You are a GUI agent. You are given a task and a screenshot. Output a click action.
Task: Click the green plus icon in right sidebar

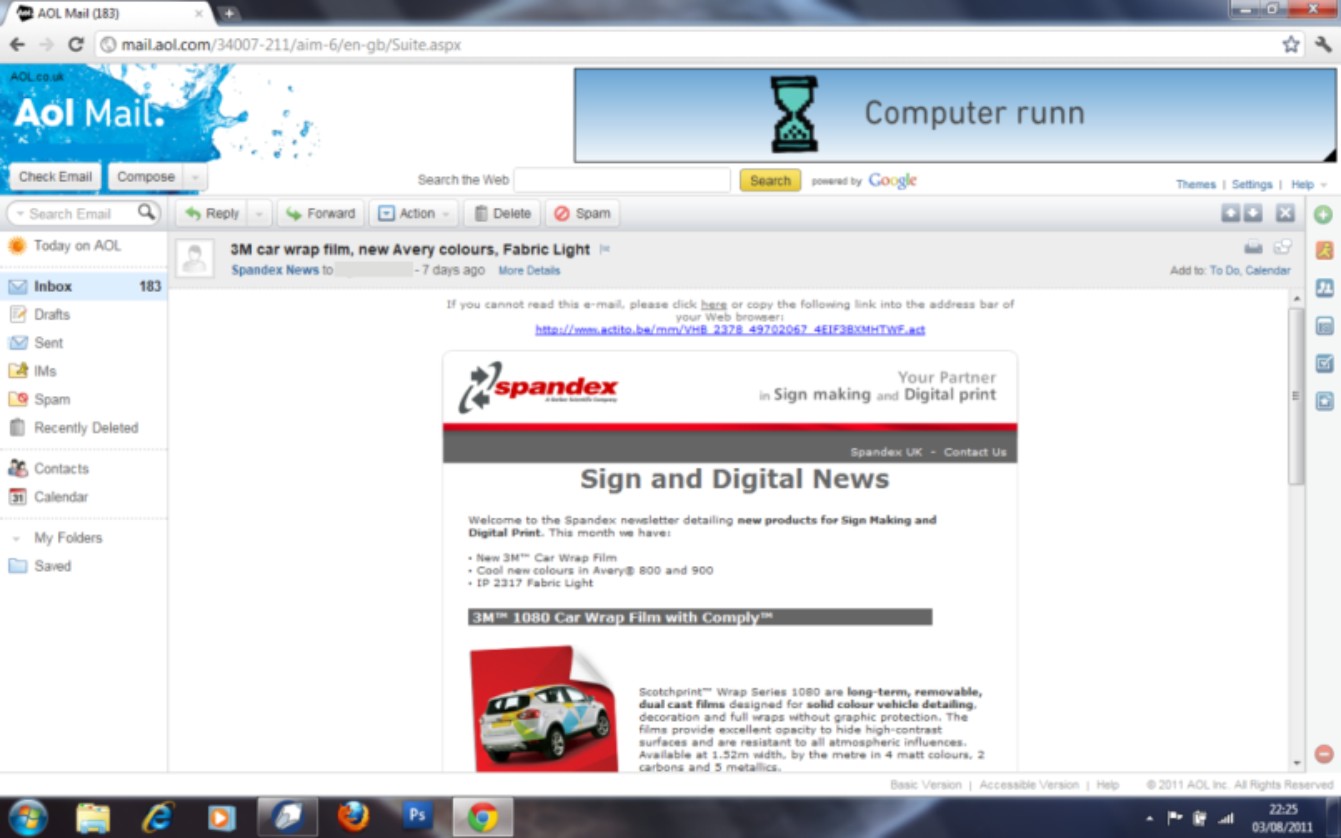click(1324, 215)
